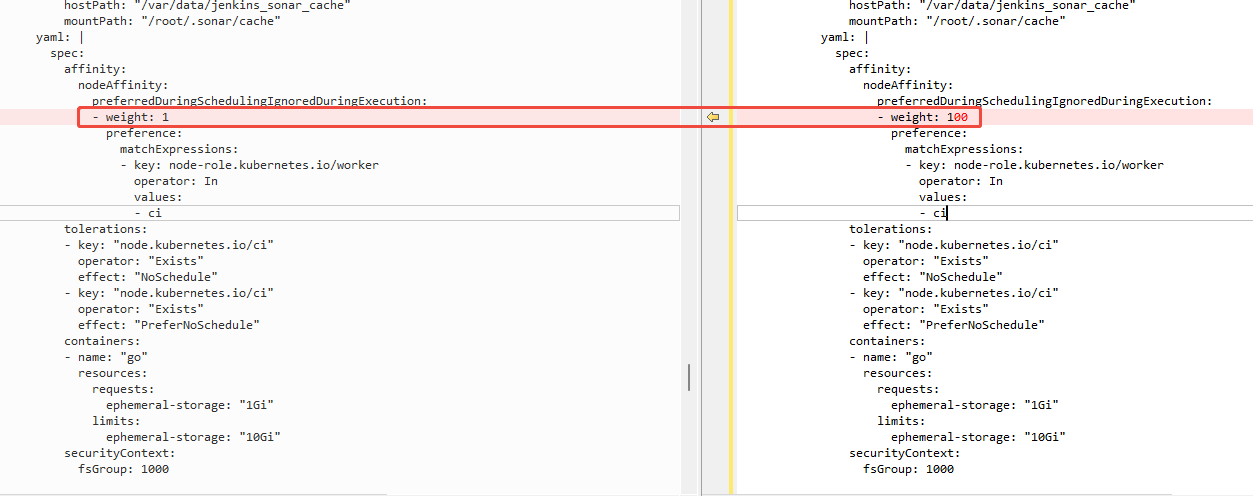Viewport: 1253px width, 496px height.
Task: Click 'resources:' in left pane
Action: pos(113,373)
